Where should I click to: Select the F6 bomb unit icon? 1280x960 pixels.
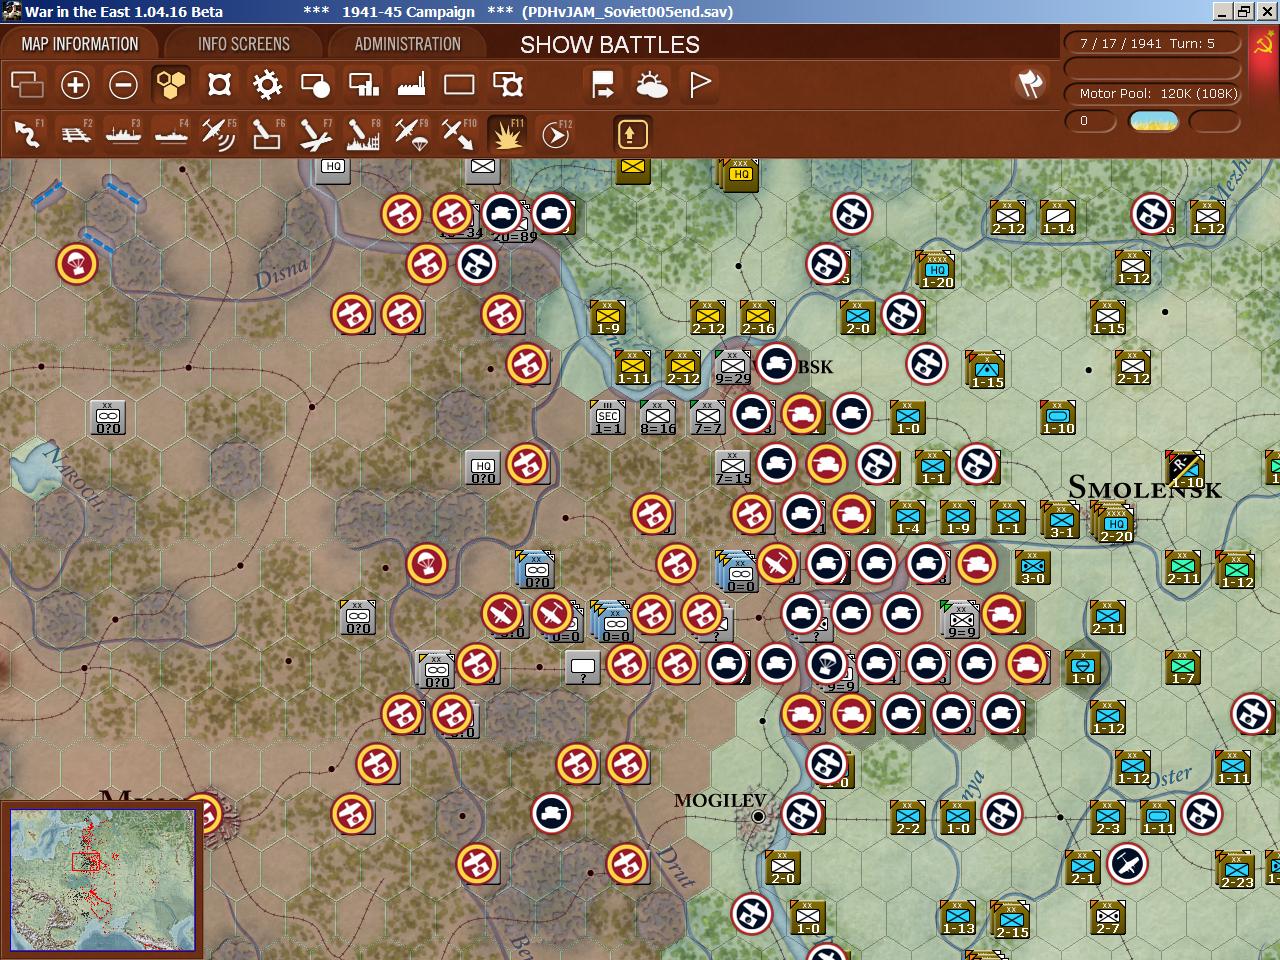pyautogui.click(x=267, y=134)
